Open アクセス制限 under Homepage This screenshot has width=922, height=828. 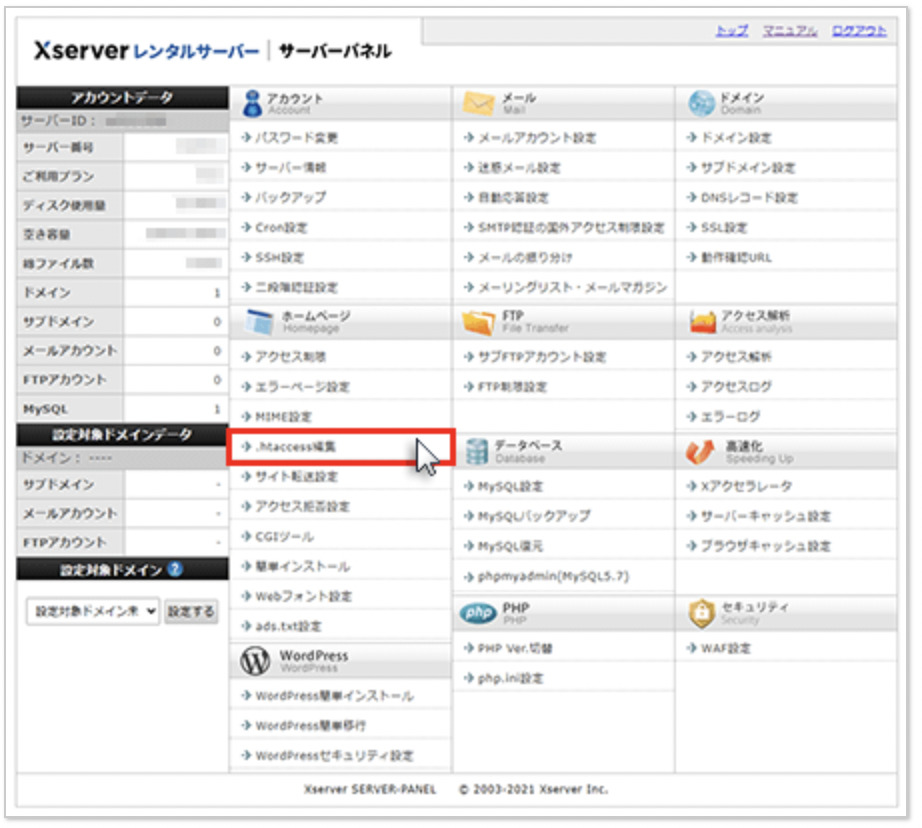tap(290, 357)
